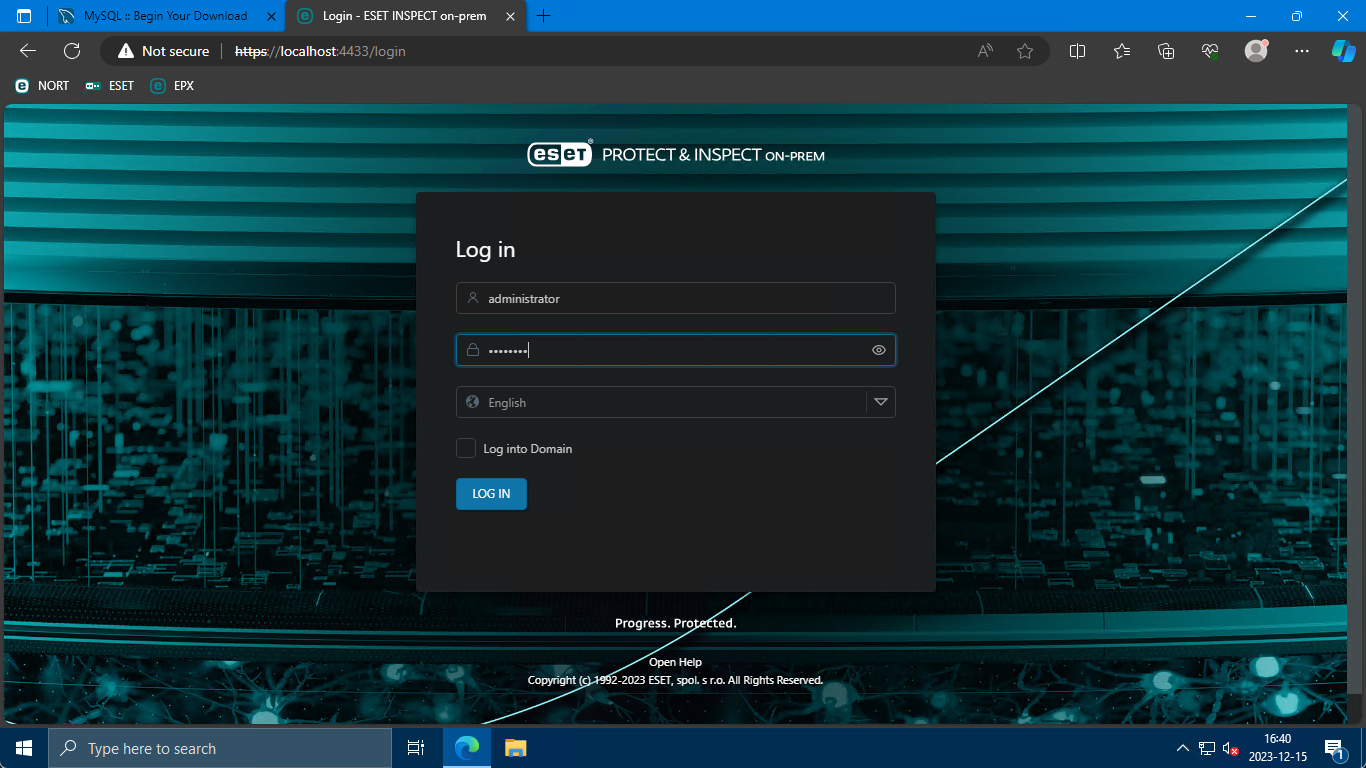The width and height of the screenshot is (1366, 768).
Task: Open the Edge profile avatar
Action: coord(1256,51)
